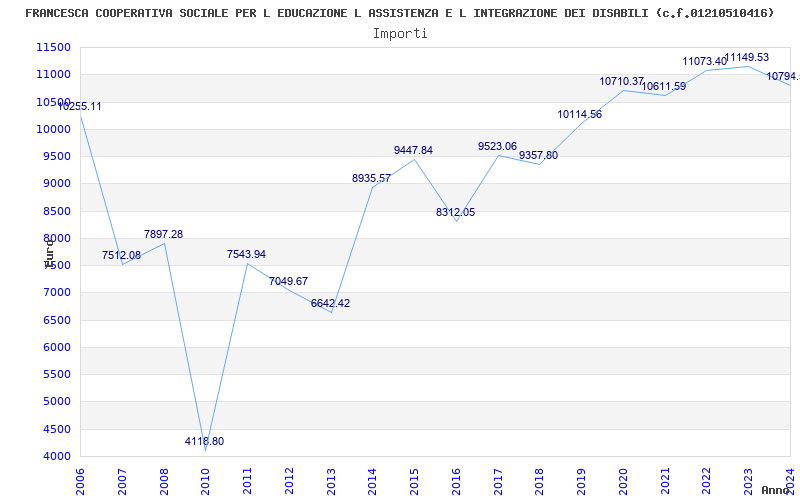
Task: Select the 11500 y-axis tick label
Action: point(53,47)
